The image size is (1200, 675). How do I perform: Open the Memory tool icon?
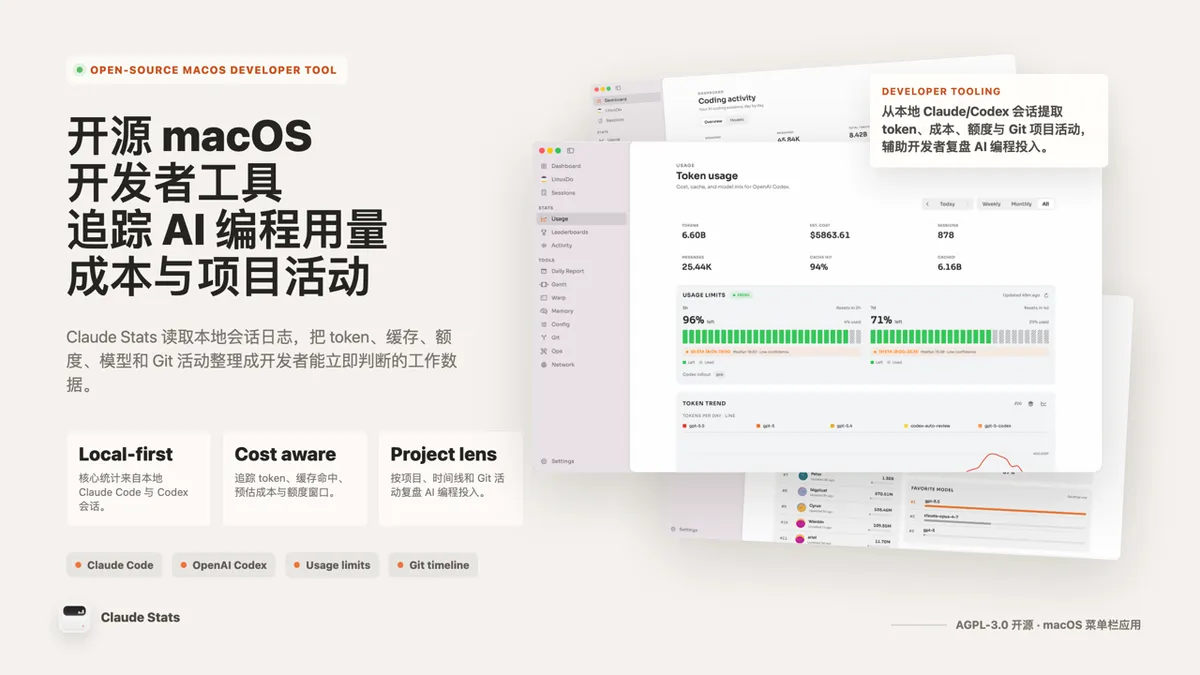(x=544, y=311)
